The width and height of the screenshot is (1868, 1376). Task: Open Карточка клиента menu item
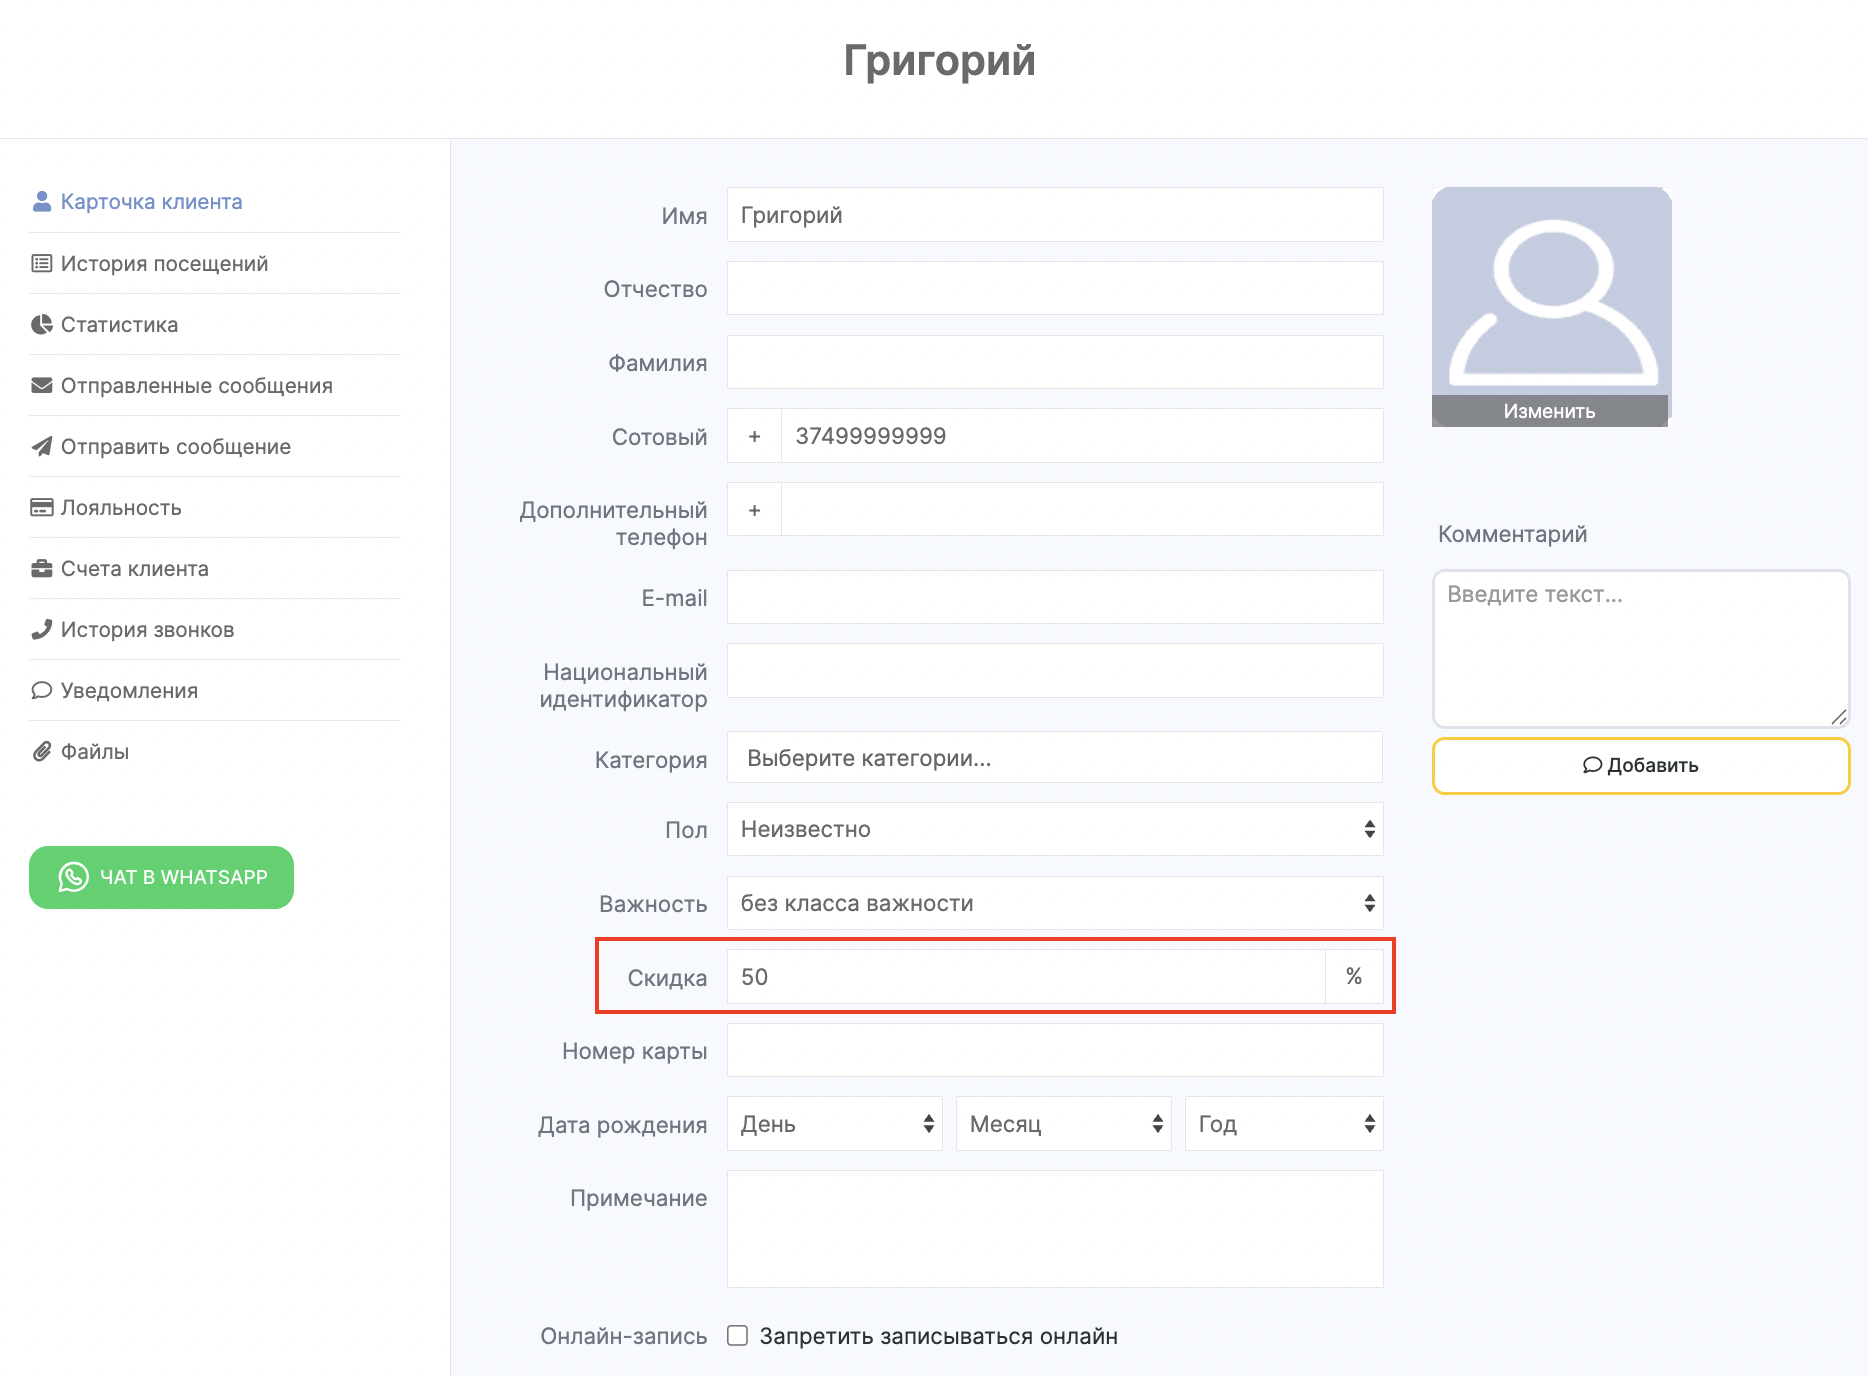tap(152, 202)
